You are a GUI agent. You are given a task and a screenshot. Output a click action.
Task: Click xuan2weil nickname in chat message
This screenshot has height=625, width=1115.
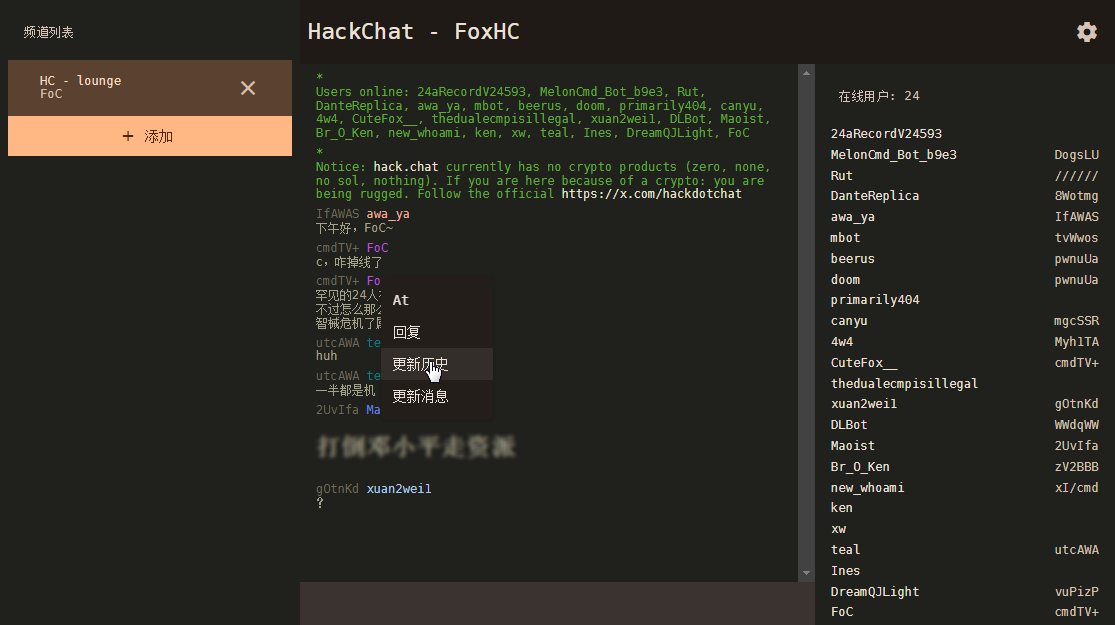click(x=398, y=489)
